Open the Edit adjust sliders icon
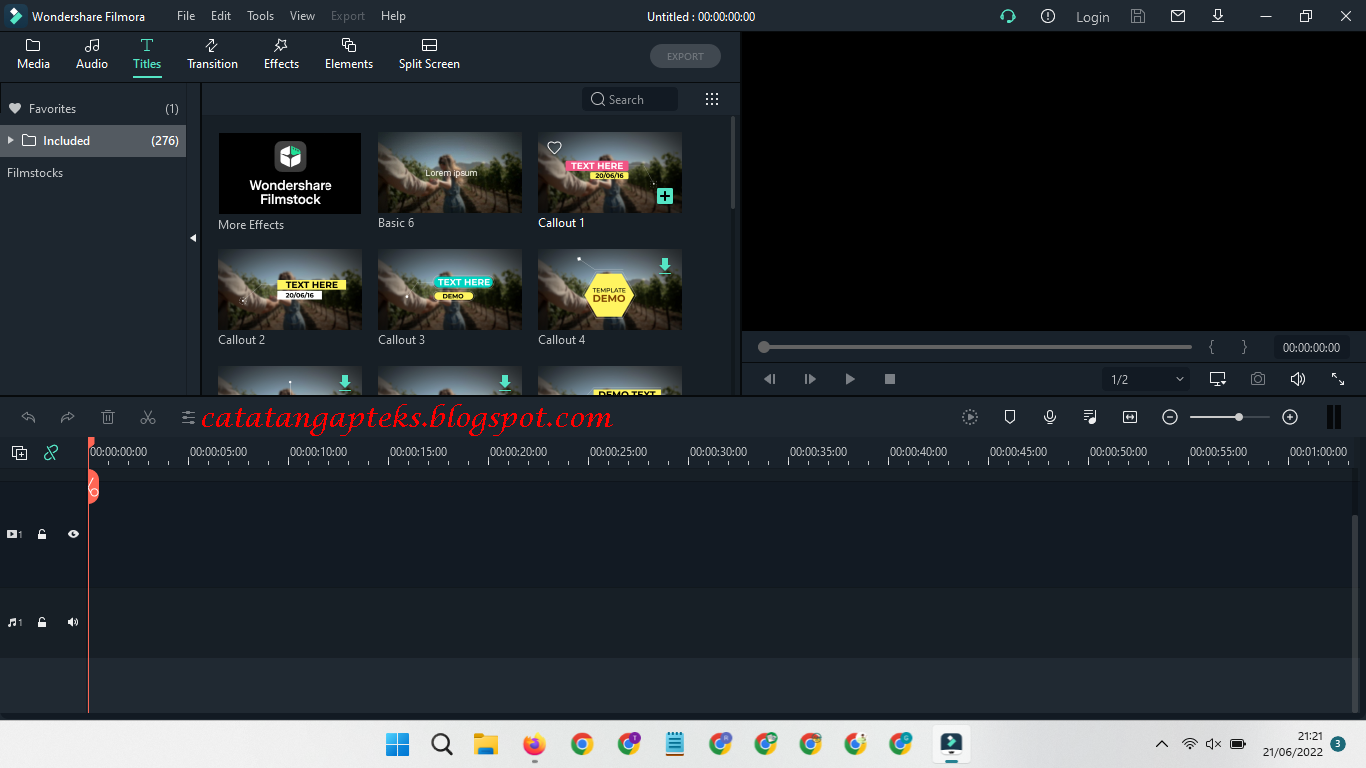The image size is (1366, 768). point(188,417)
